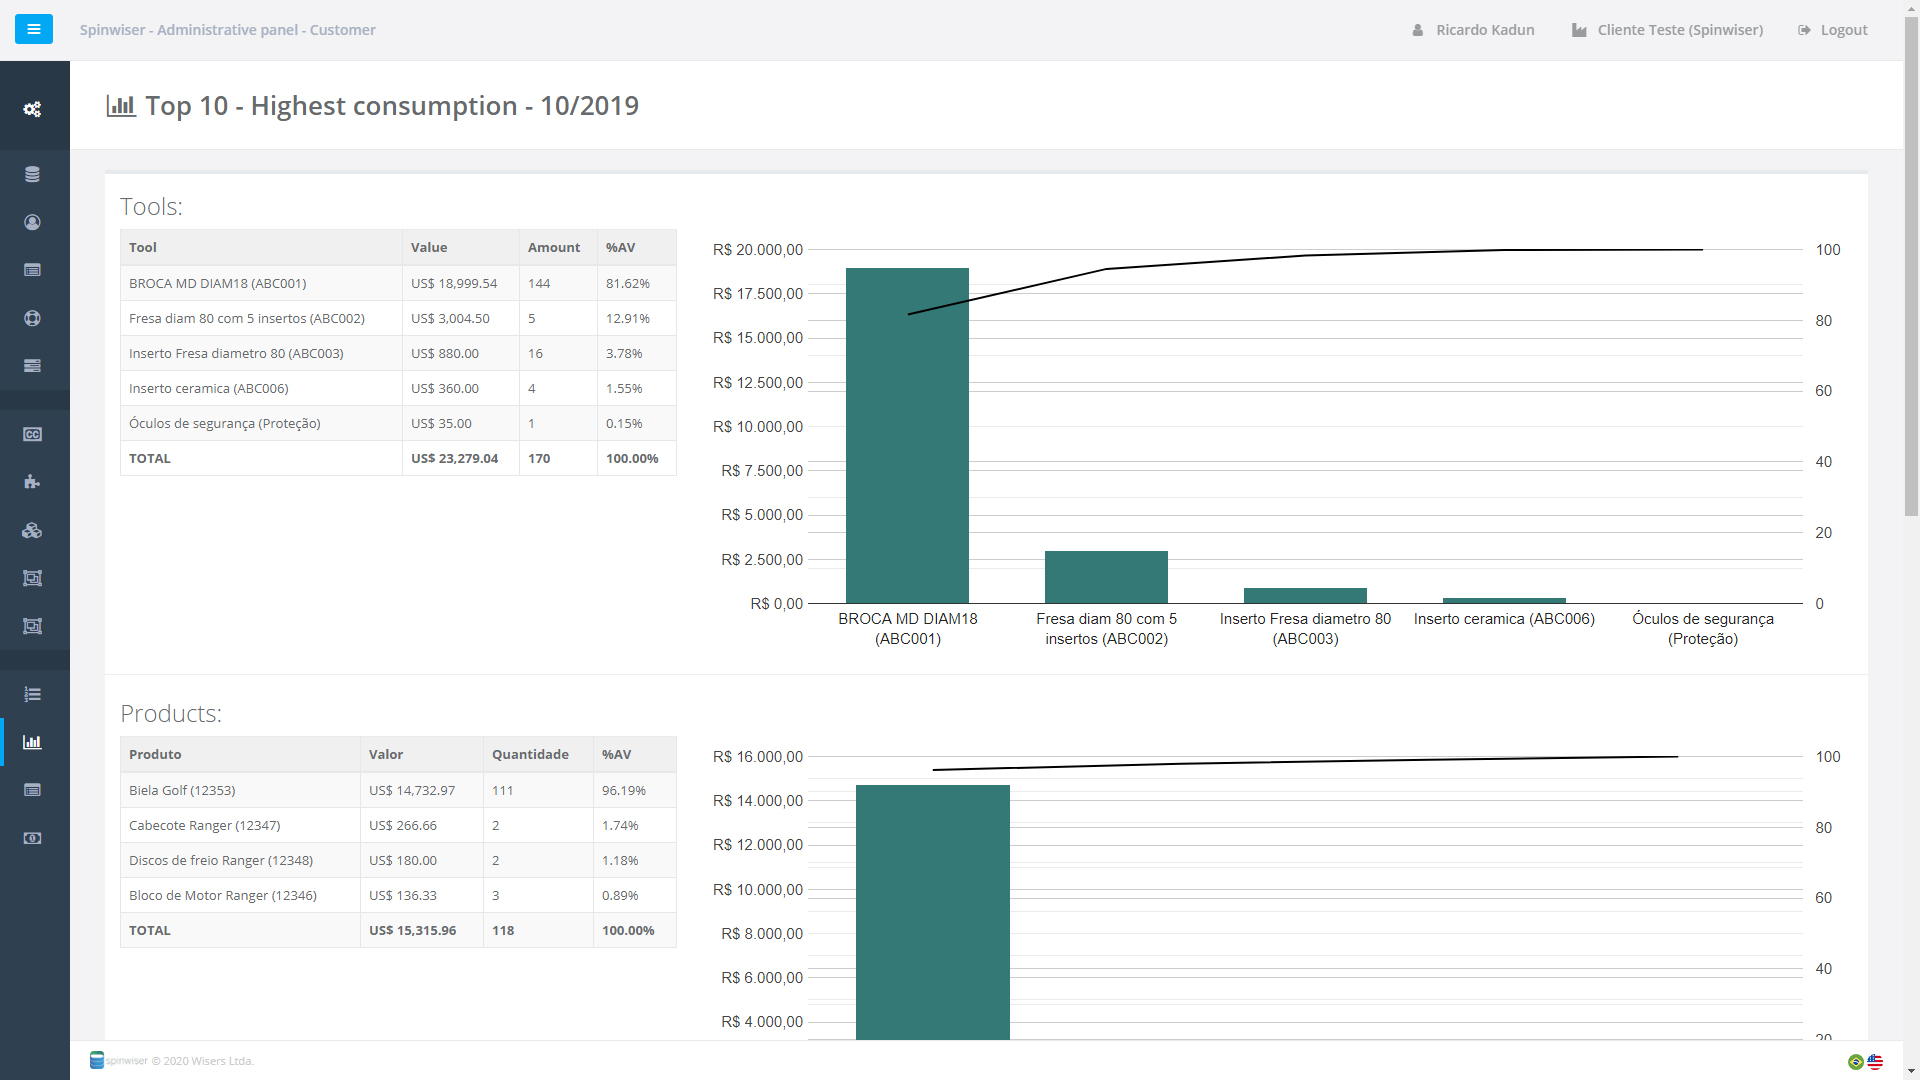Click the Value column header in Tools table

tap(461, 247)
